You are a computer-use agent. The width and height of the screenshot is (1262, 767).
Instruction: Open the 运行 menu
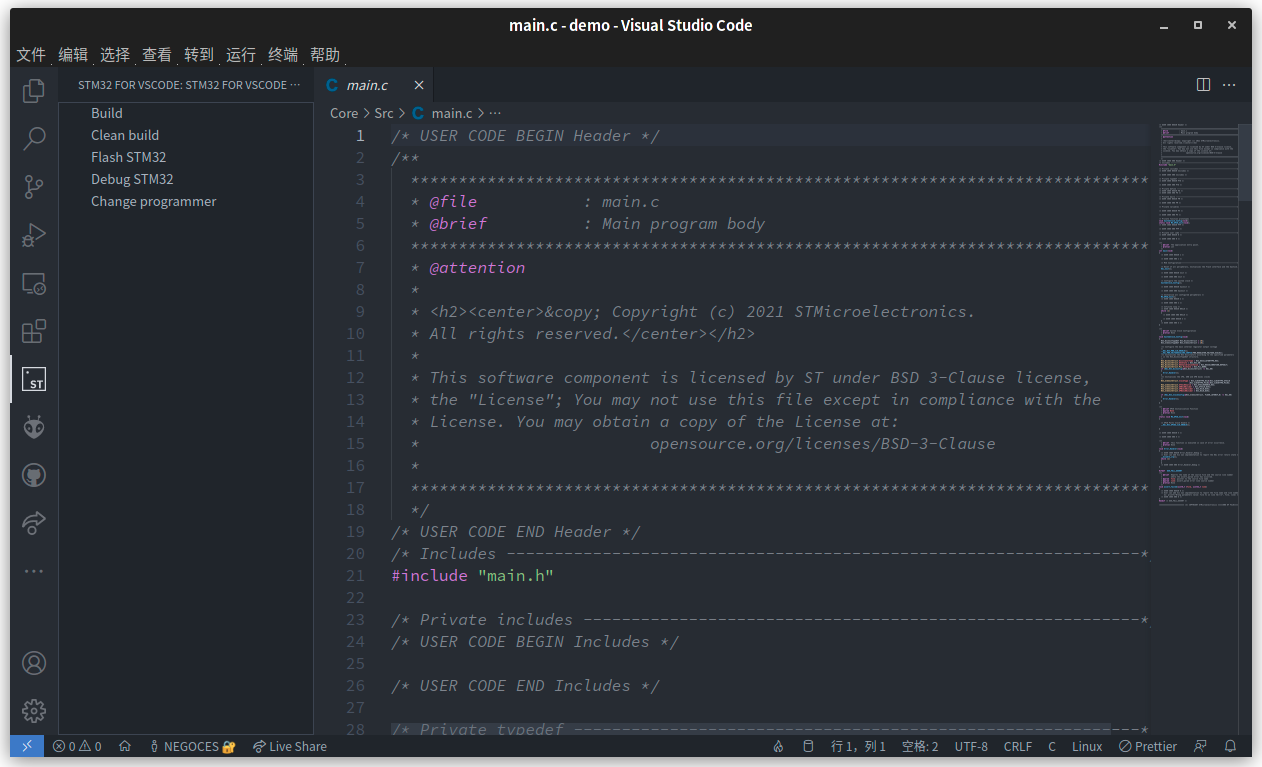pos(241,55)
